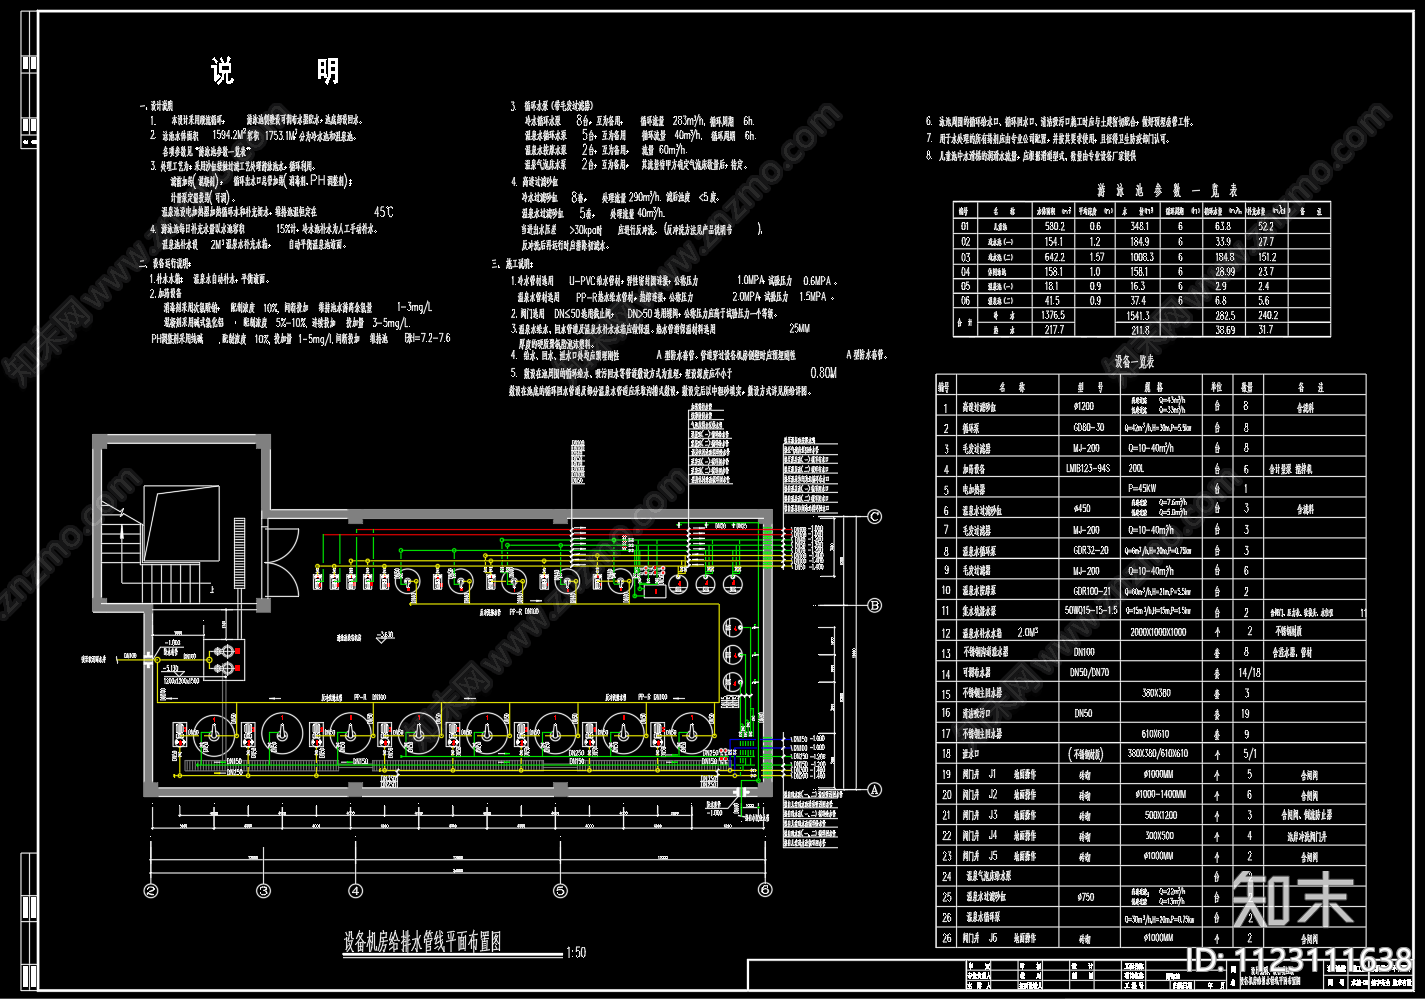
Task: Click the "PH=7.2-7.6" value
Action: pos(427,338)
